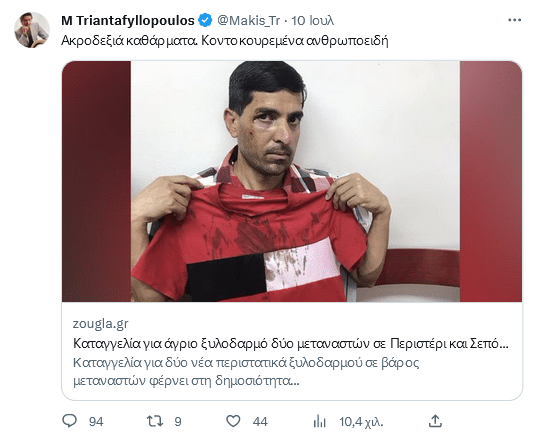The width and height of the screenshot is (535, 438).
Task: Click the 94 replies count
Action: click(96, 422)
